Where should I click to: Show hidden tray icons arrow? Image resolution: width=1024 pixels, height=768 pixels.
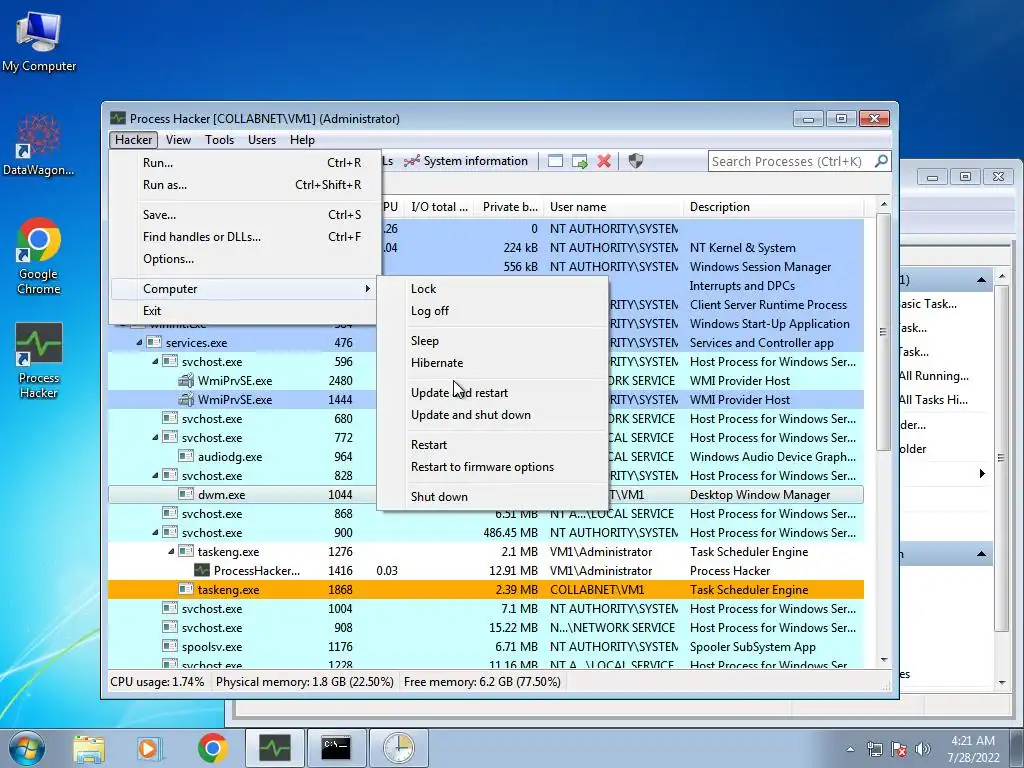pyautogui.click(x=850, y=749)
